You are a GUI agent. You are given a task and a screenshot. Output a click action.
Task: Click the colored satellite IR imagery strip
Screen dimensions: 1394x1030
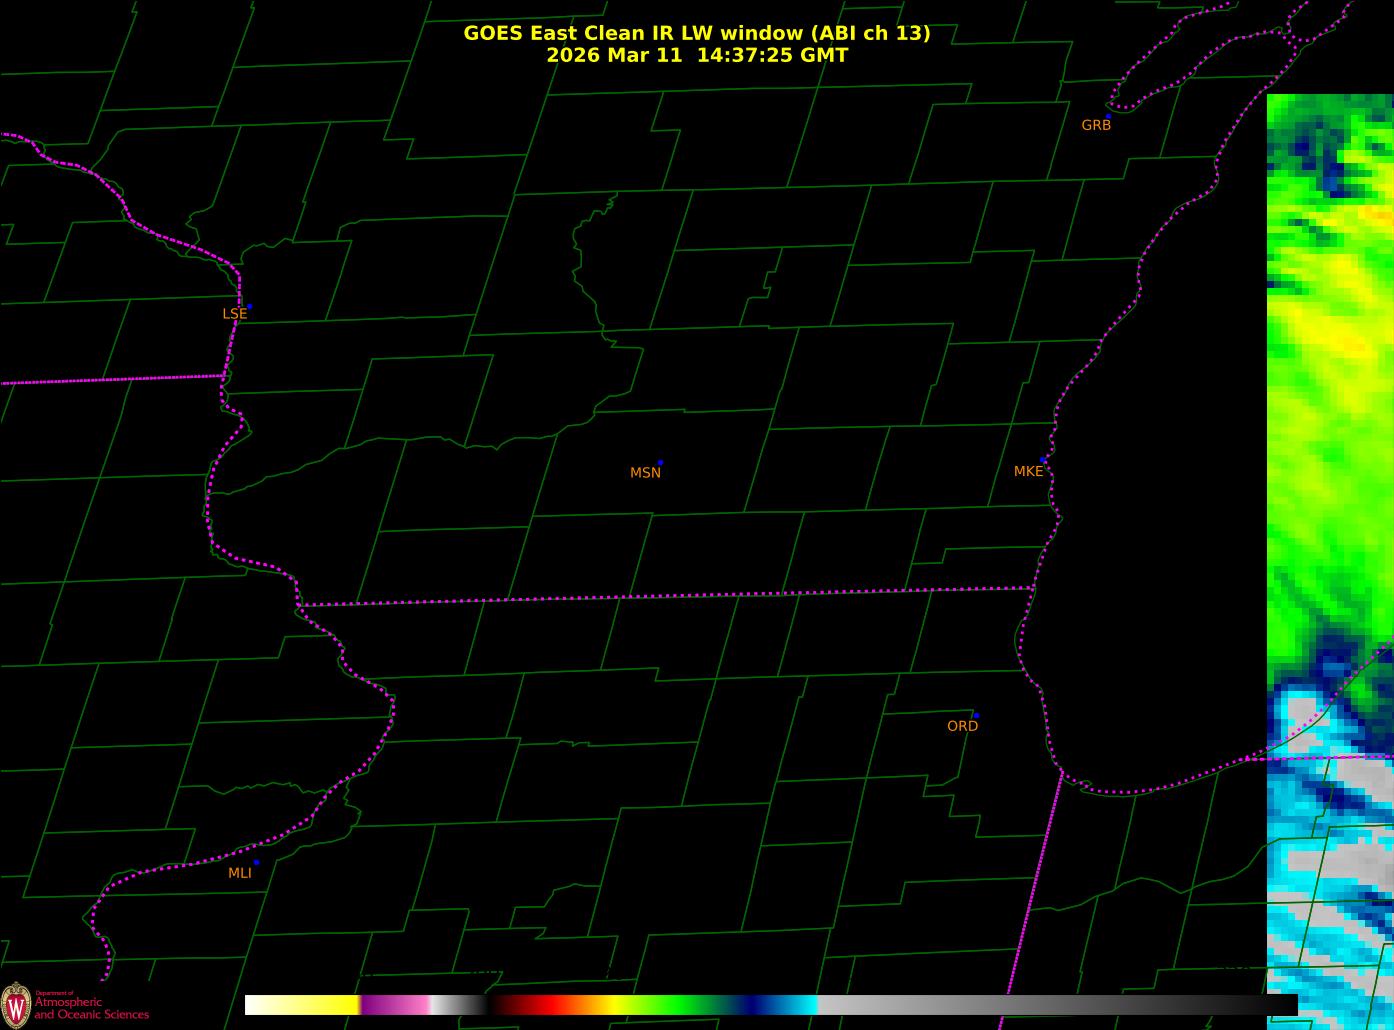pos(1330,562)
